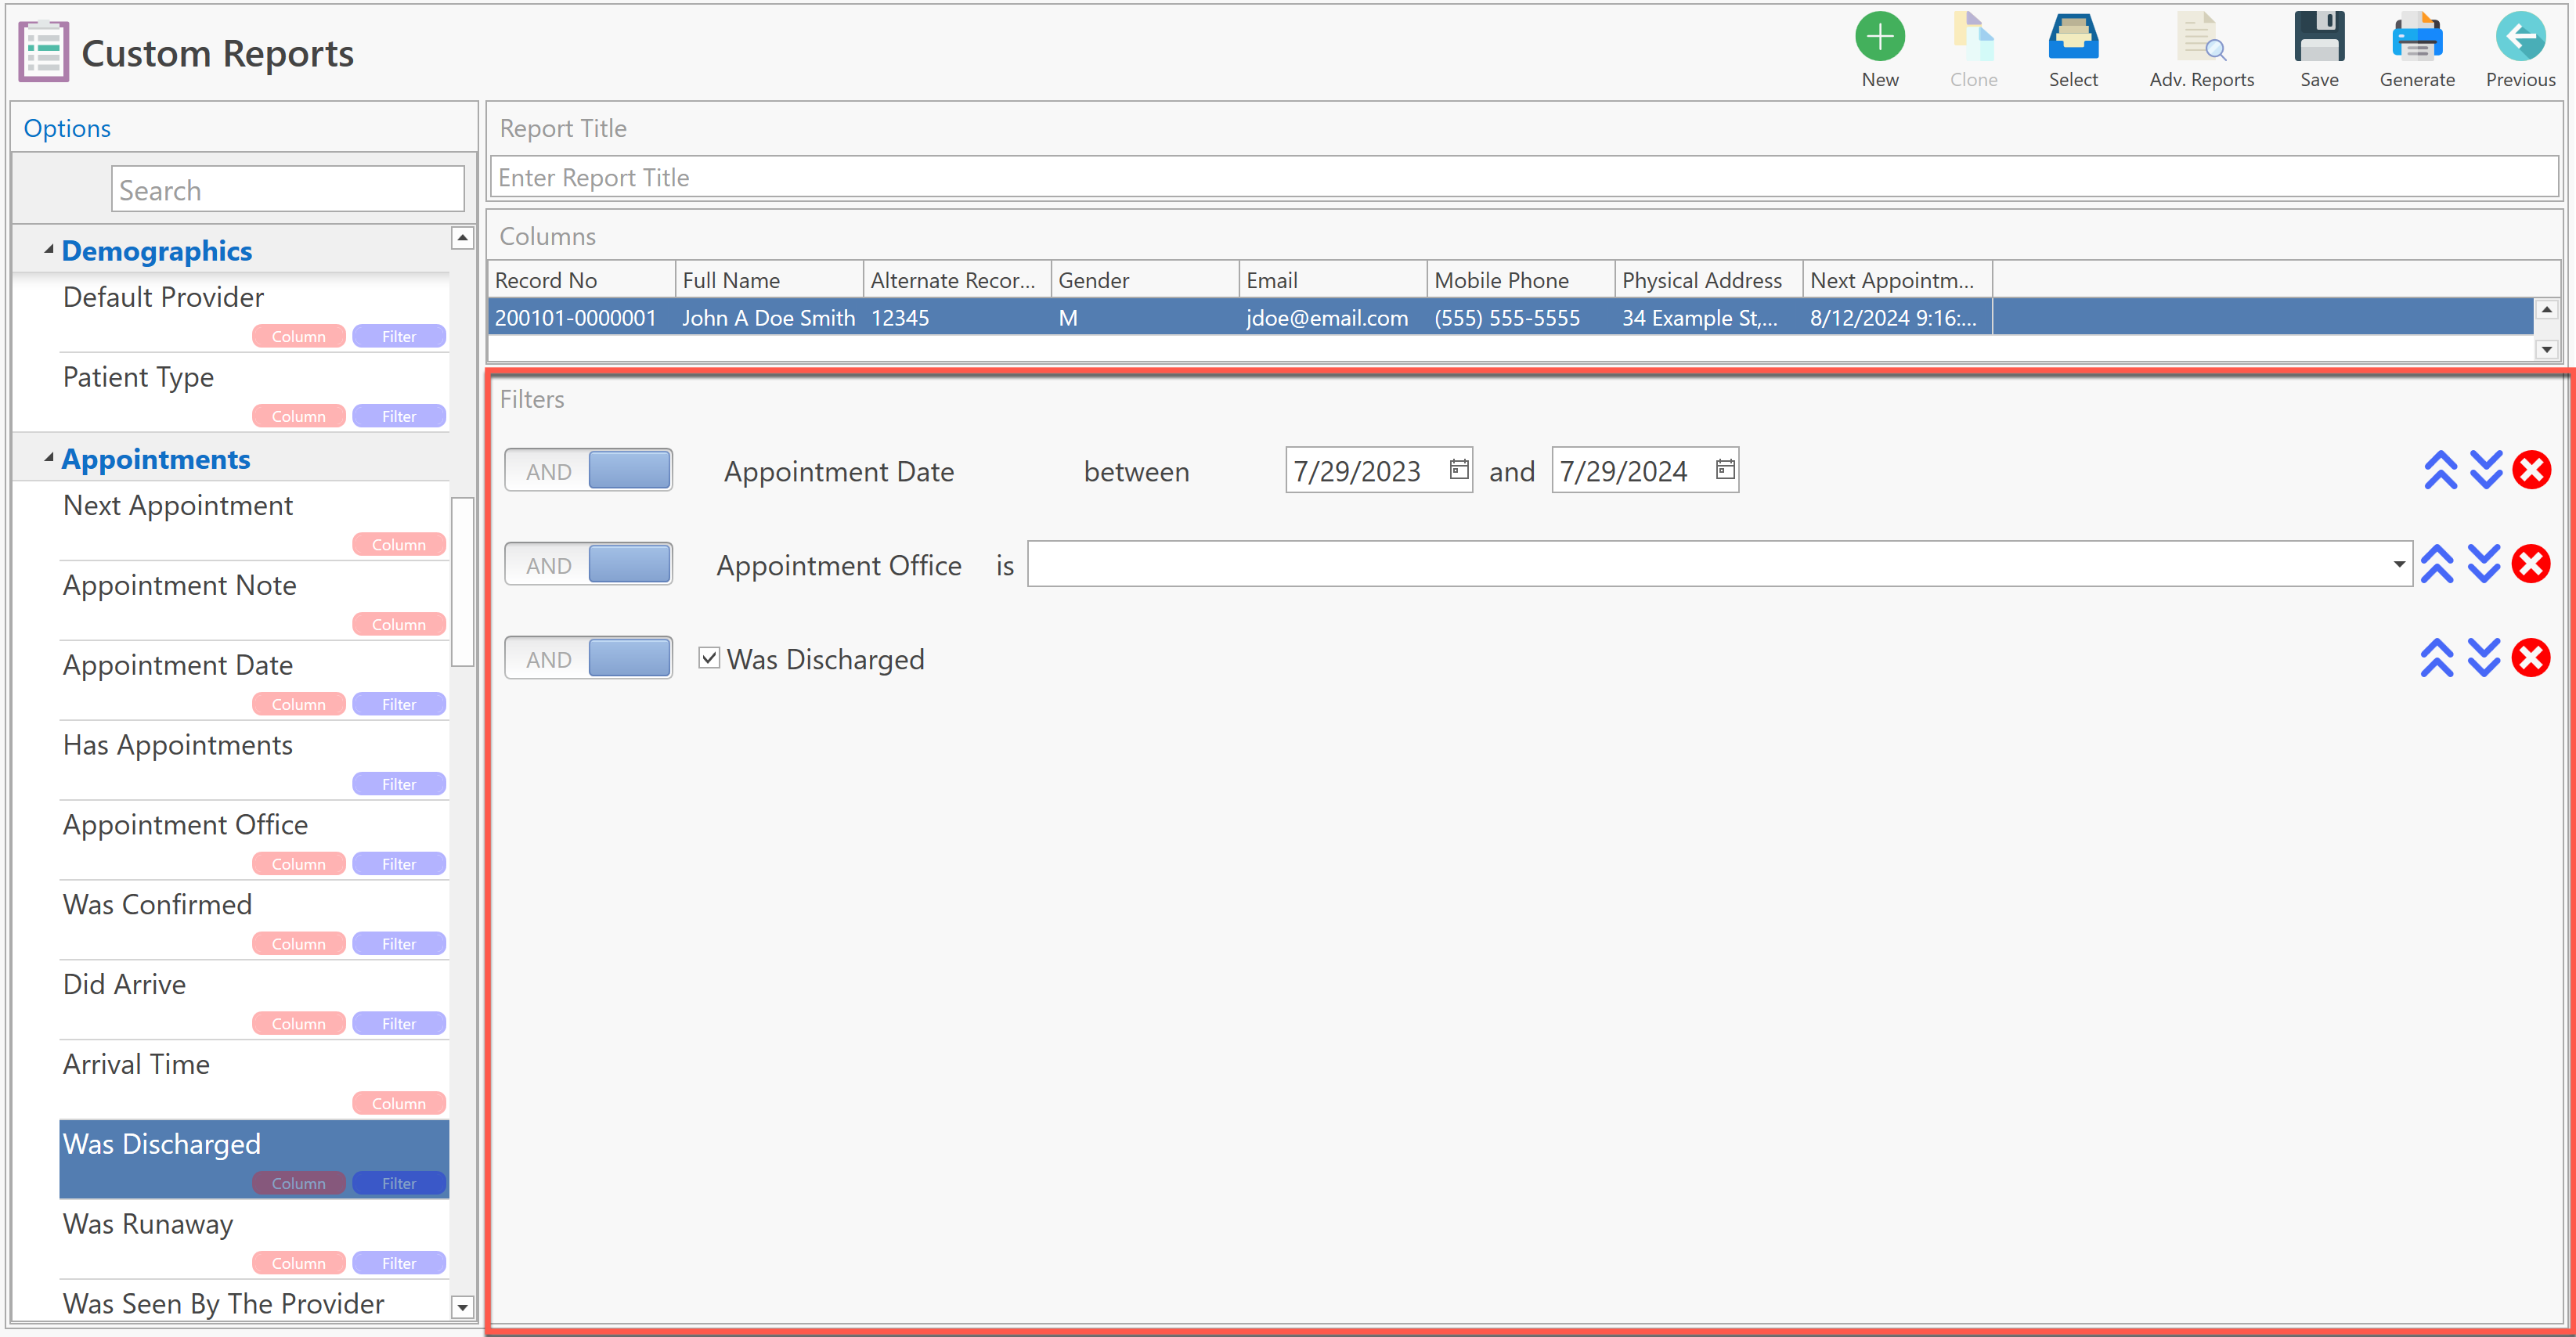Image resolution: width=2576 pixels, height=1337 pixels.
Task: Select Was Confirmed in the options list
Action: [x=157, y=904]
